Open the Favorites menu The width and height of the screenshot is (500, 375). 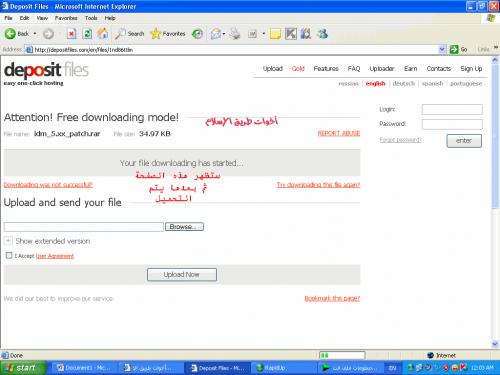(x=66, y=18)
